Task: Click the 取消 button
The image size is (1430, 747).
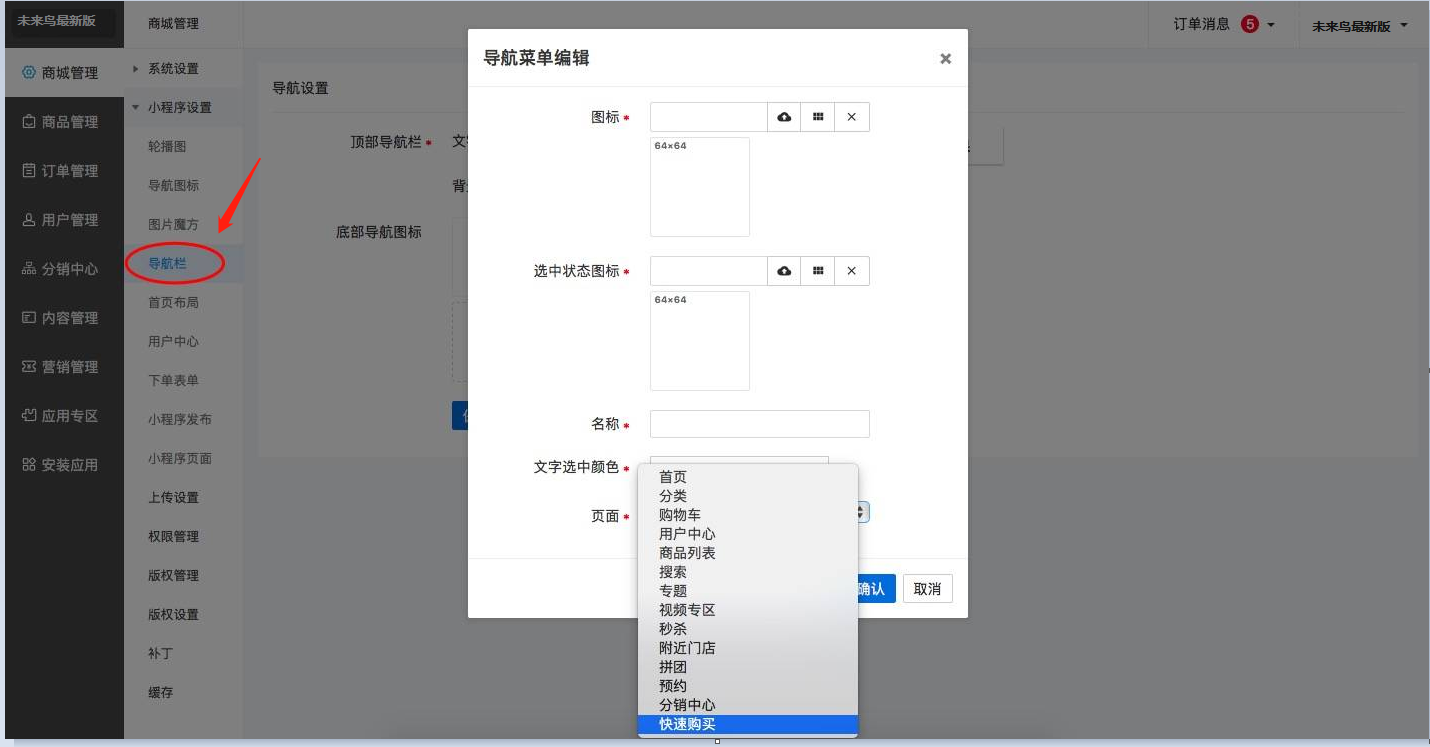Action: 928,589
